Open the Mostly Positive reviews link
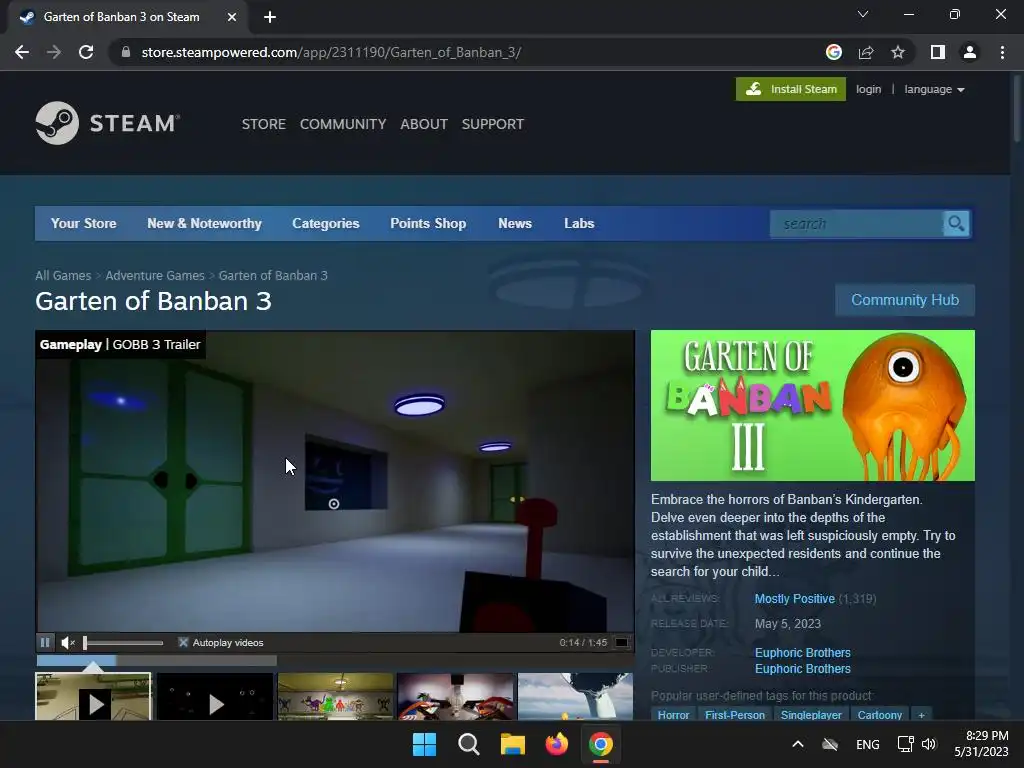 click(x=795, y=599)
